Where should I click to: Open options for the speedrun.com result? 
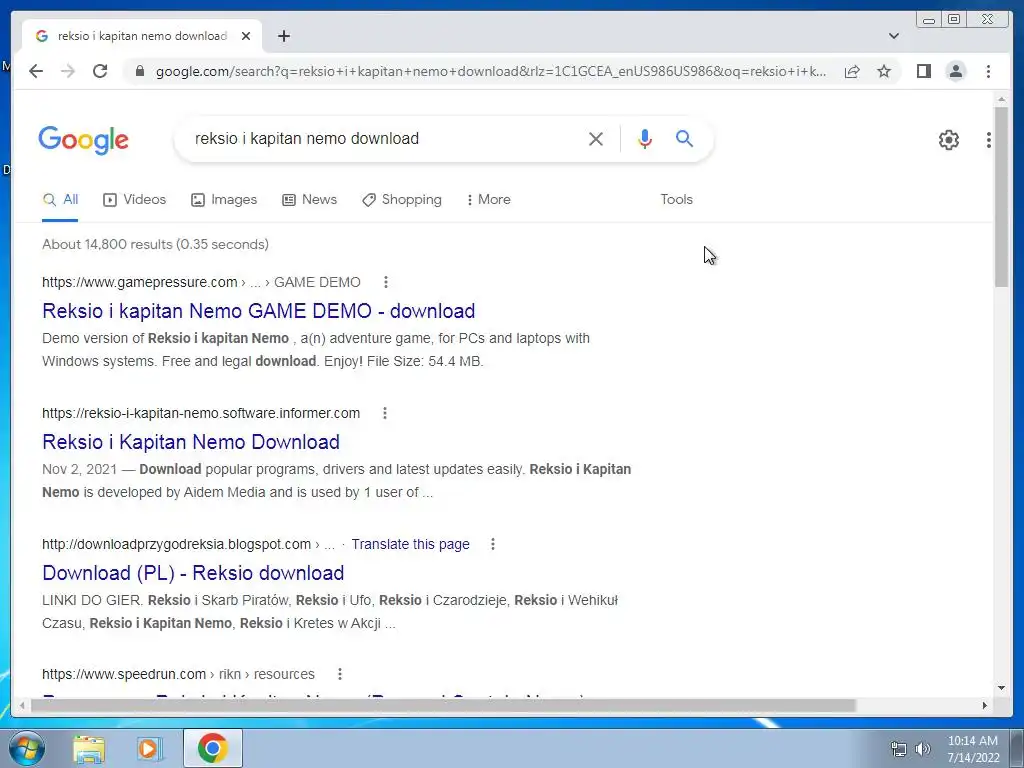(340, 674)
